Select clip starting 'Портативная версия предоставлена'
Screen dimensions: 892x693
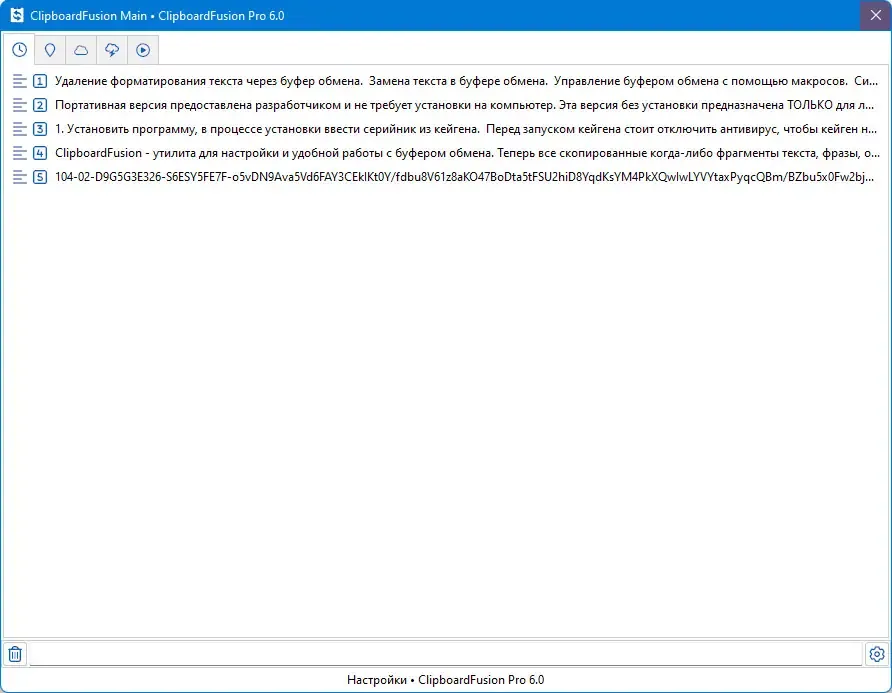tap(446, 105)
